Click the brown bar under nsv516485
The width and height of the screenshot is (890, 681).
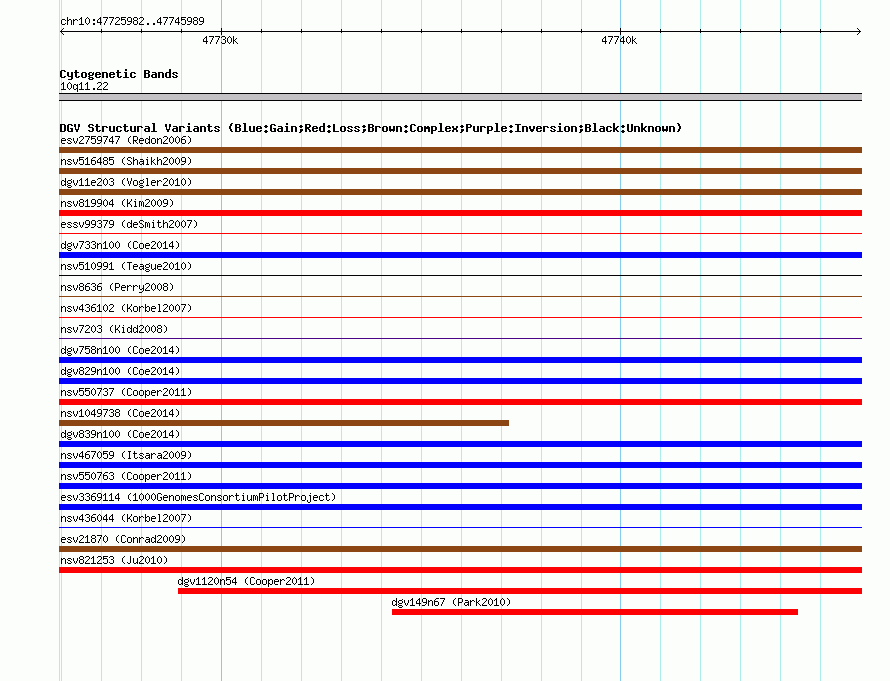coord(460,171)
